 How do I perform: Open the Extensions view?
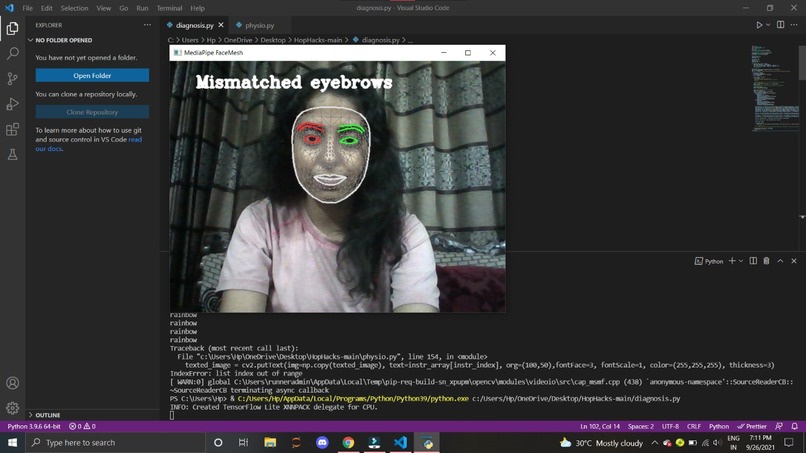coord(12,129)
